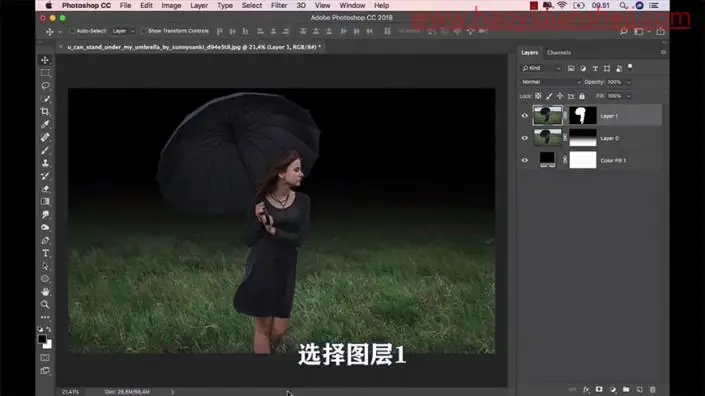
Task: Click the foreground color swatch
Action: point(42,339)
